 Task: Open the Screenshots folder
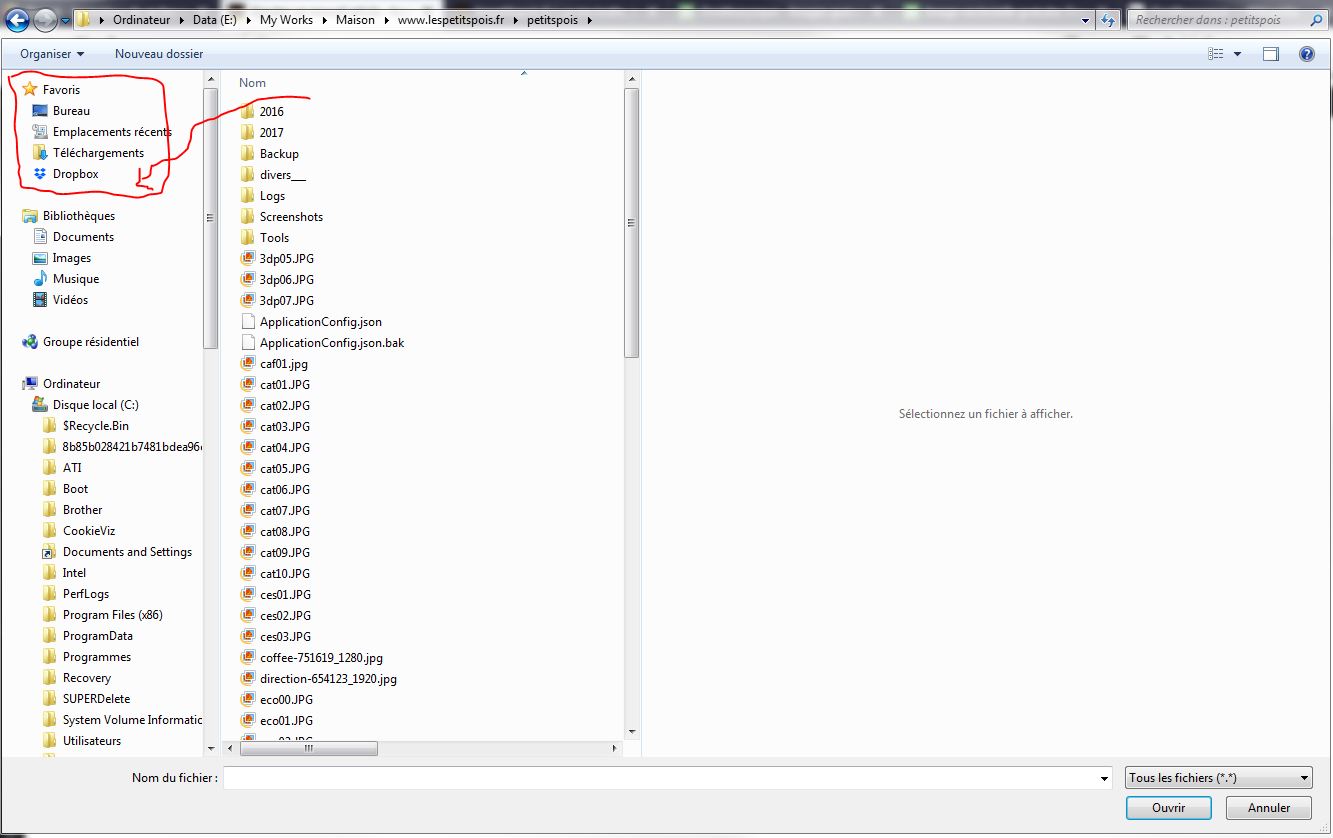290,217
